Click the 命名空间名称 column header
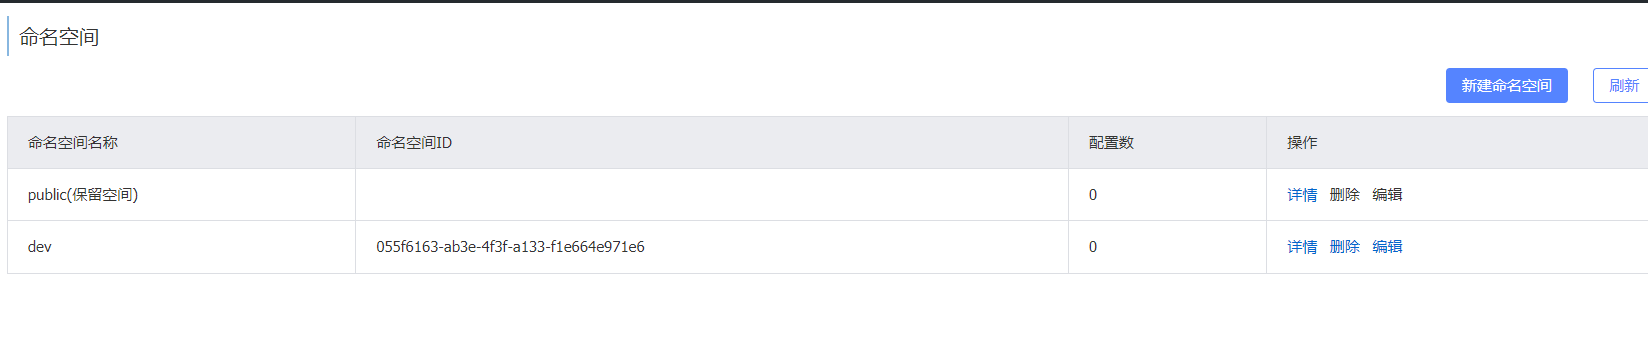The image size is (1648, 360). tap(73, 143)
